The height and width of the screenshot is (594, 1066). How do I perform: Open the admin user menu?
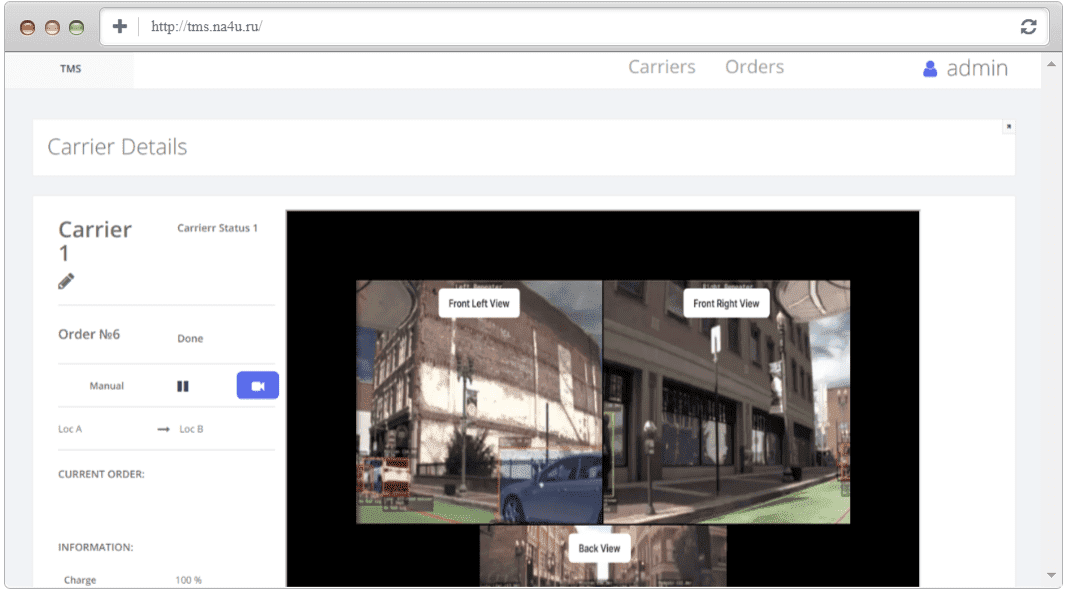click(x=965, y=68)
